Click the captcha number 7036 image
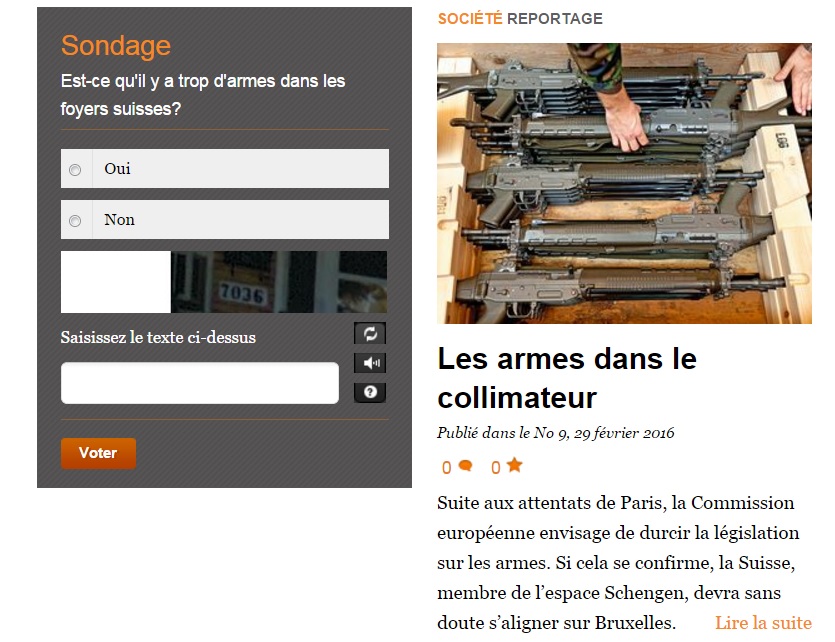835x642 pixels. point(279,282)
